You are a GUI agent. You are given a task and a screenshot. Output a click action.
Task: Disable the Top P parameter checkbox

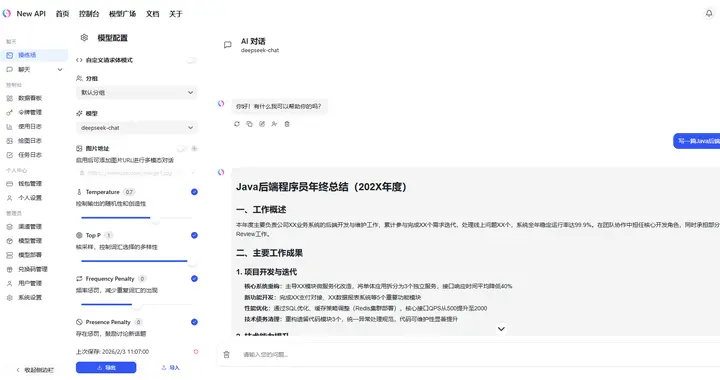pyautogui.click(x=194, y=235)
